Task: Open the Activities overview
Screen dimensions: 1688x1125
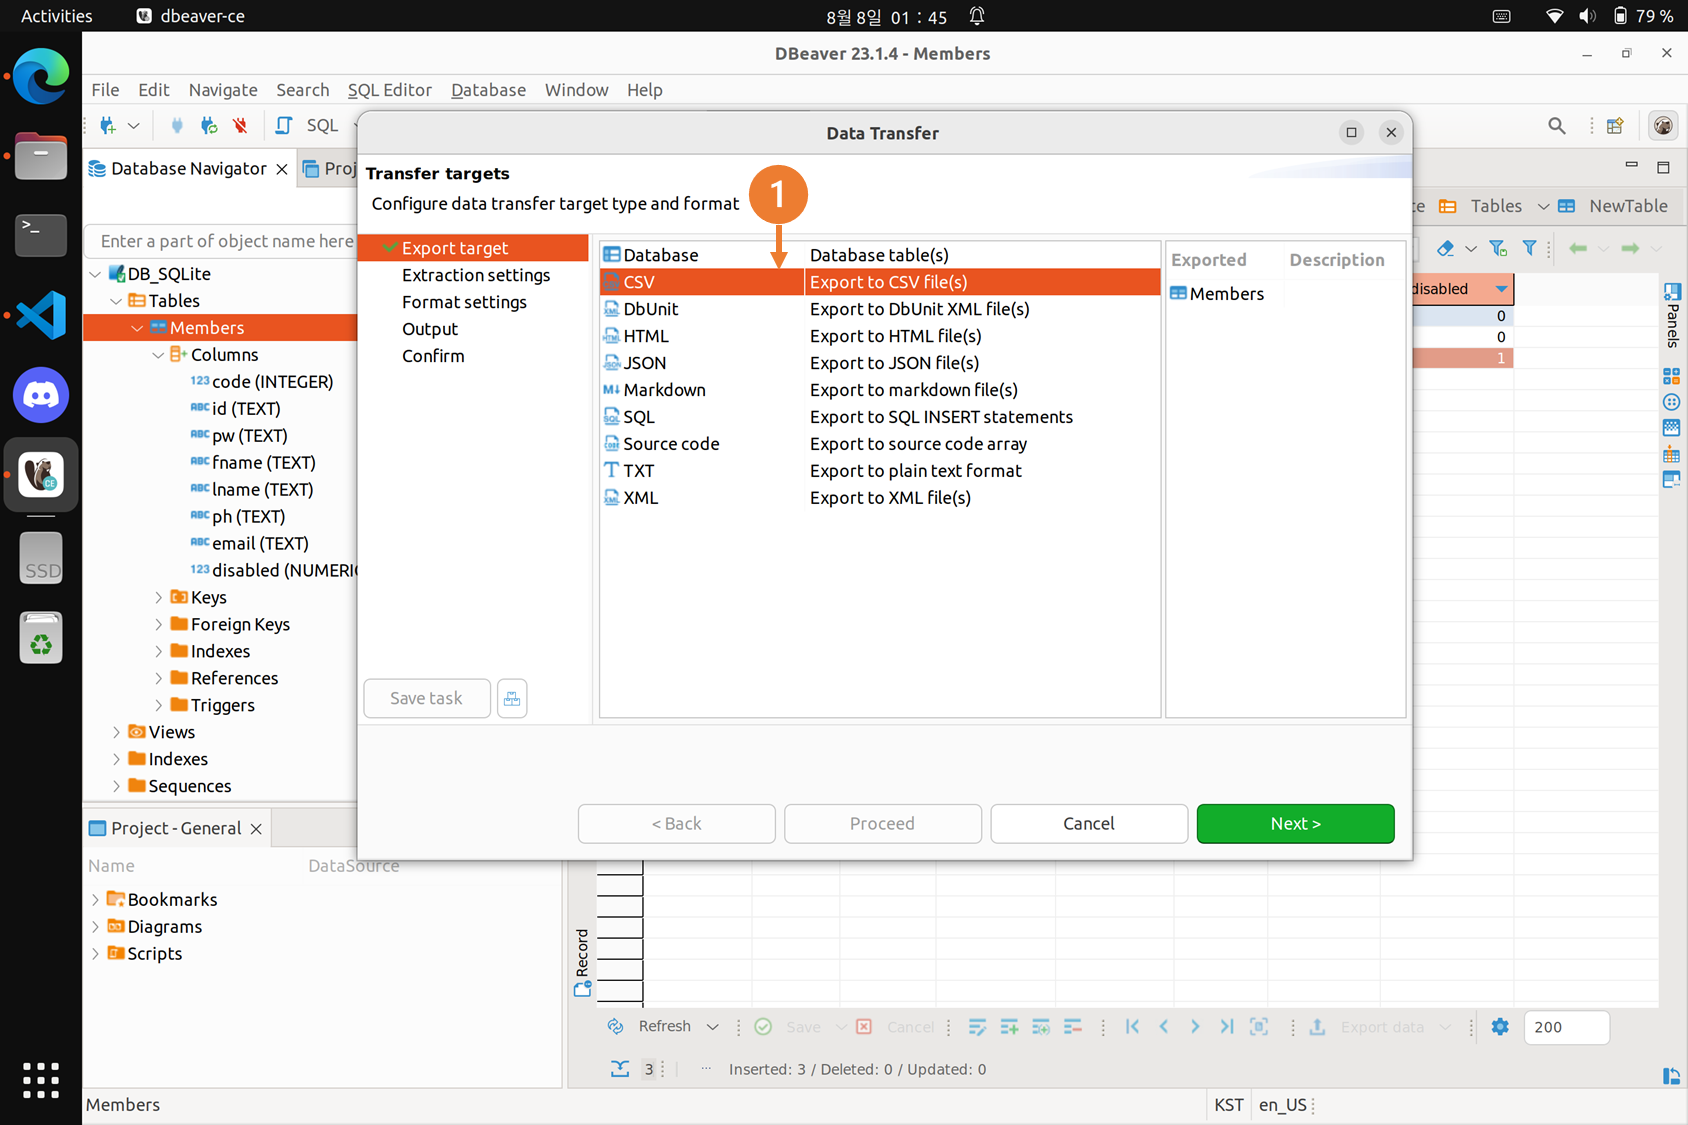Action: (x=57, y=16)
